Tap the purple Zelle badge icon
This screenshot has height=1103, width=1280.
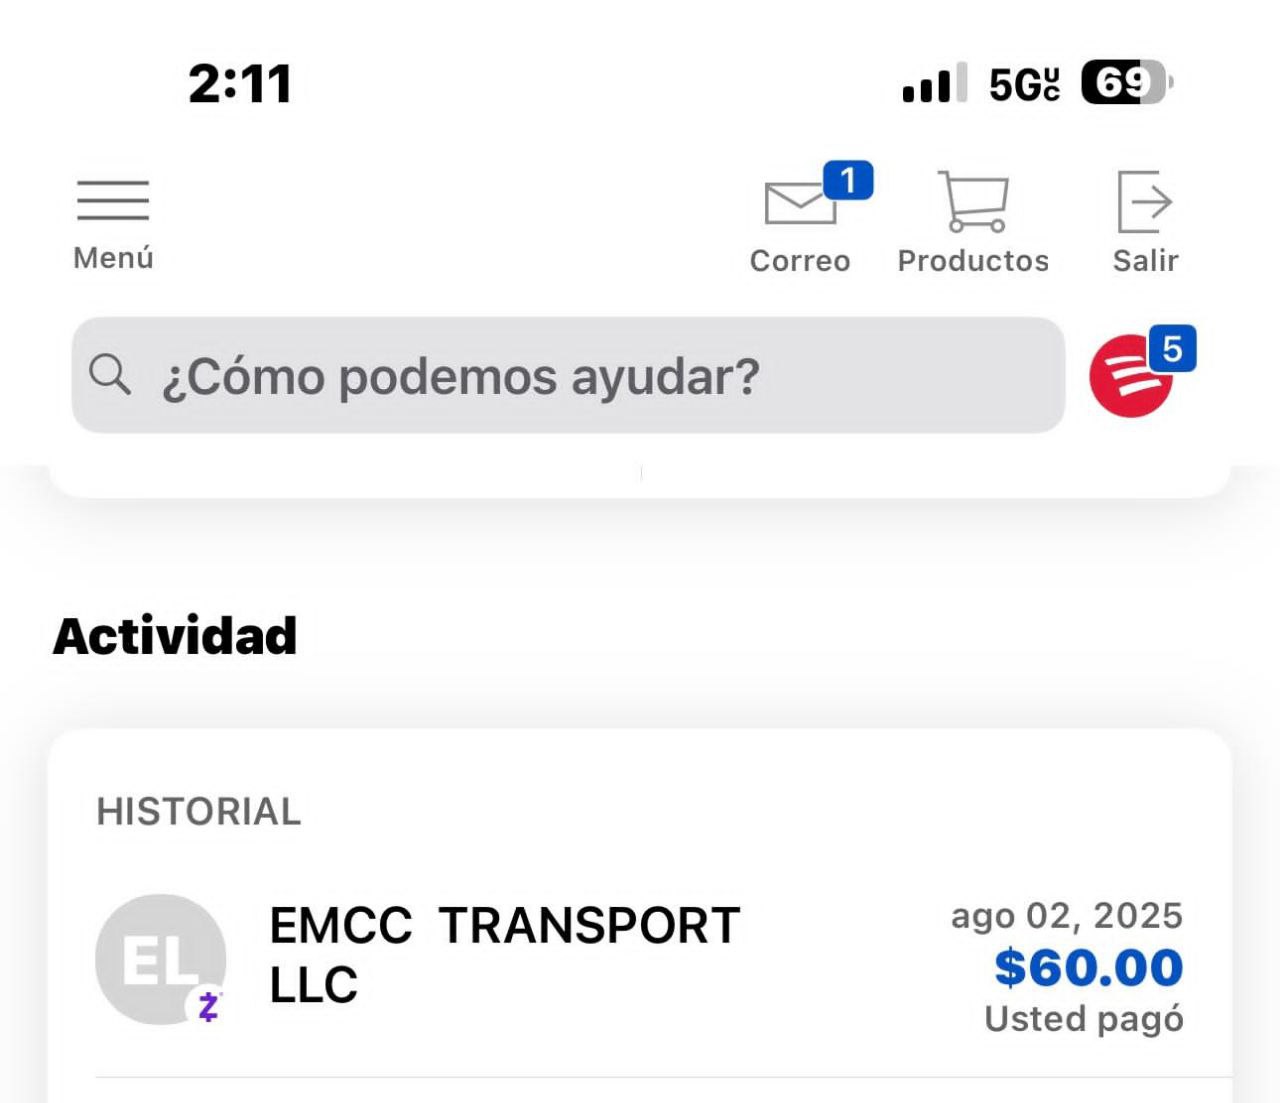click(209, 1006)
